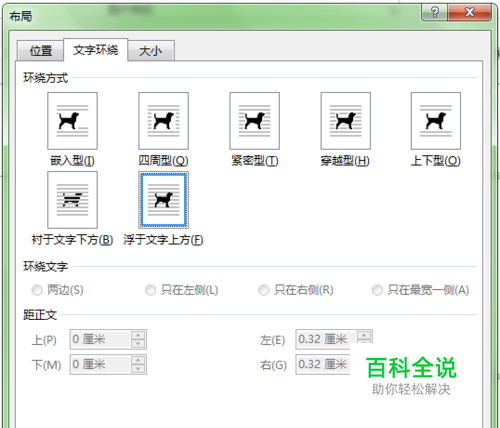Click the 右(G) distance input field
The height and width of the screenshot is (428, 500).
point(323,364)
